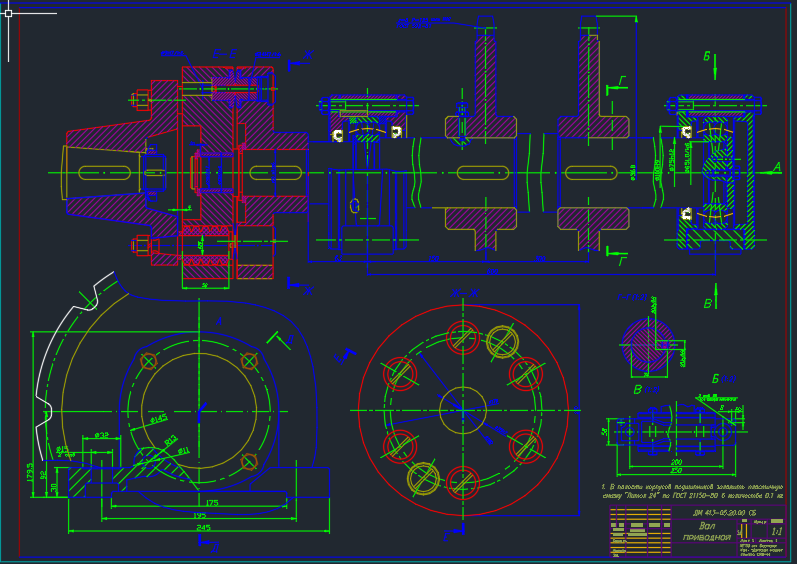Pick the 195 dimension text

pos(199,515)
